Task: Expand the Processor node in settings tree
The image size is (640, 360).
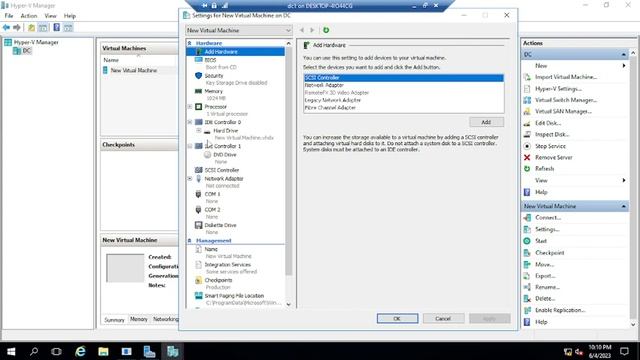Action: [x=190, y=107]
